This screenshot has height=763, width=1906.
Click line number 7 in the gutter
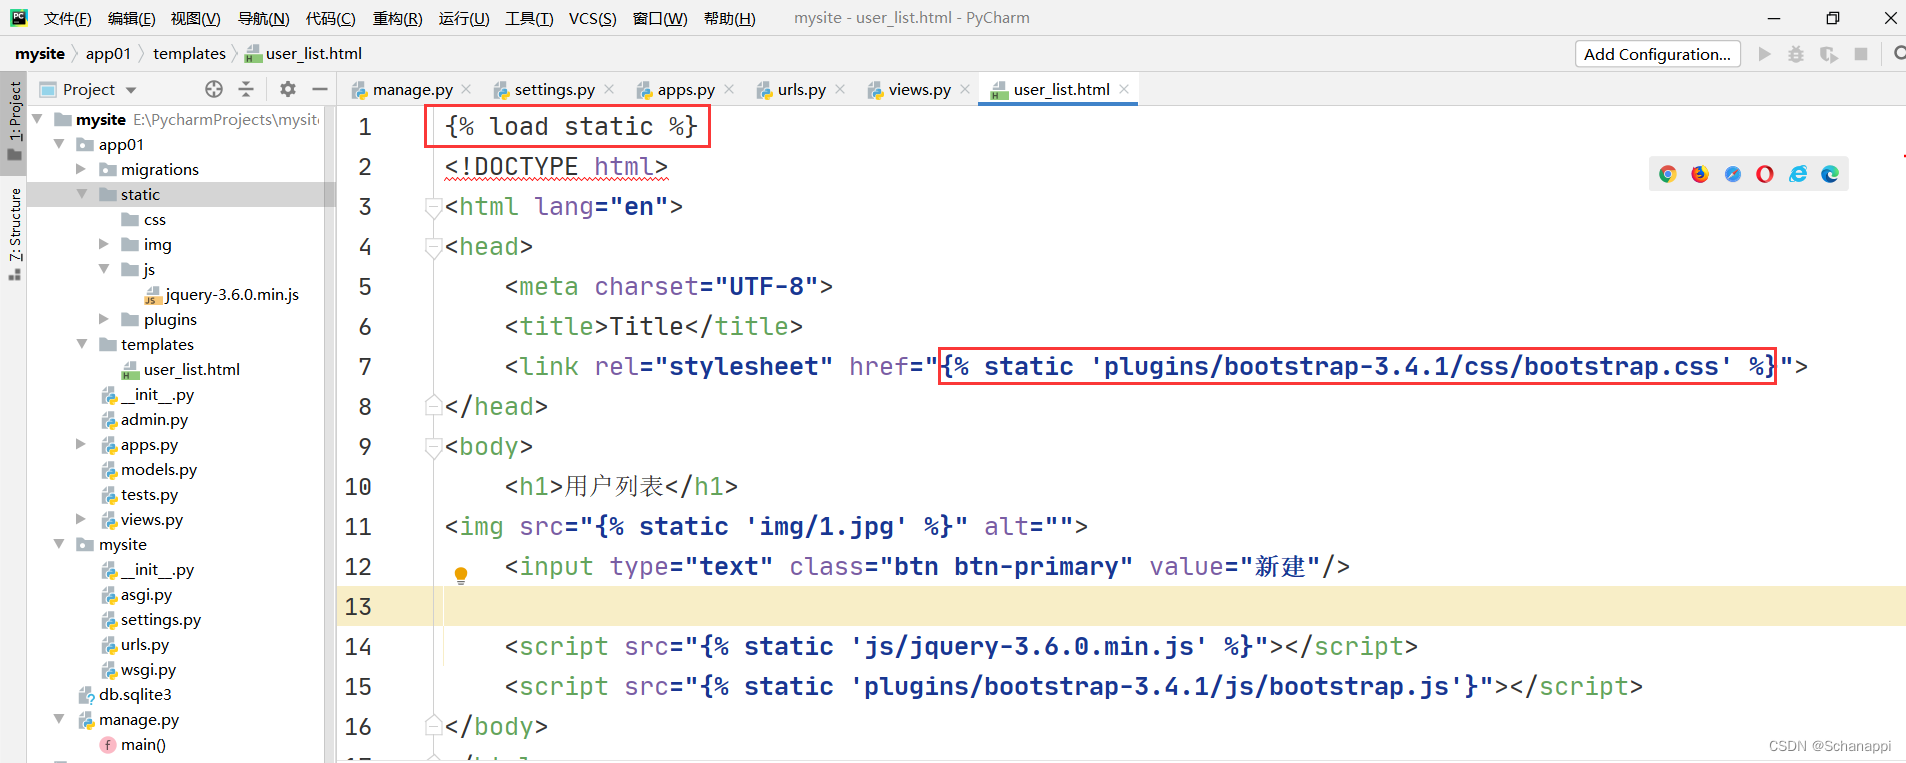click(365, 367)
